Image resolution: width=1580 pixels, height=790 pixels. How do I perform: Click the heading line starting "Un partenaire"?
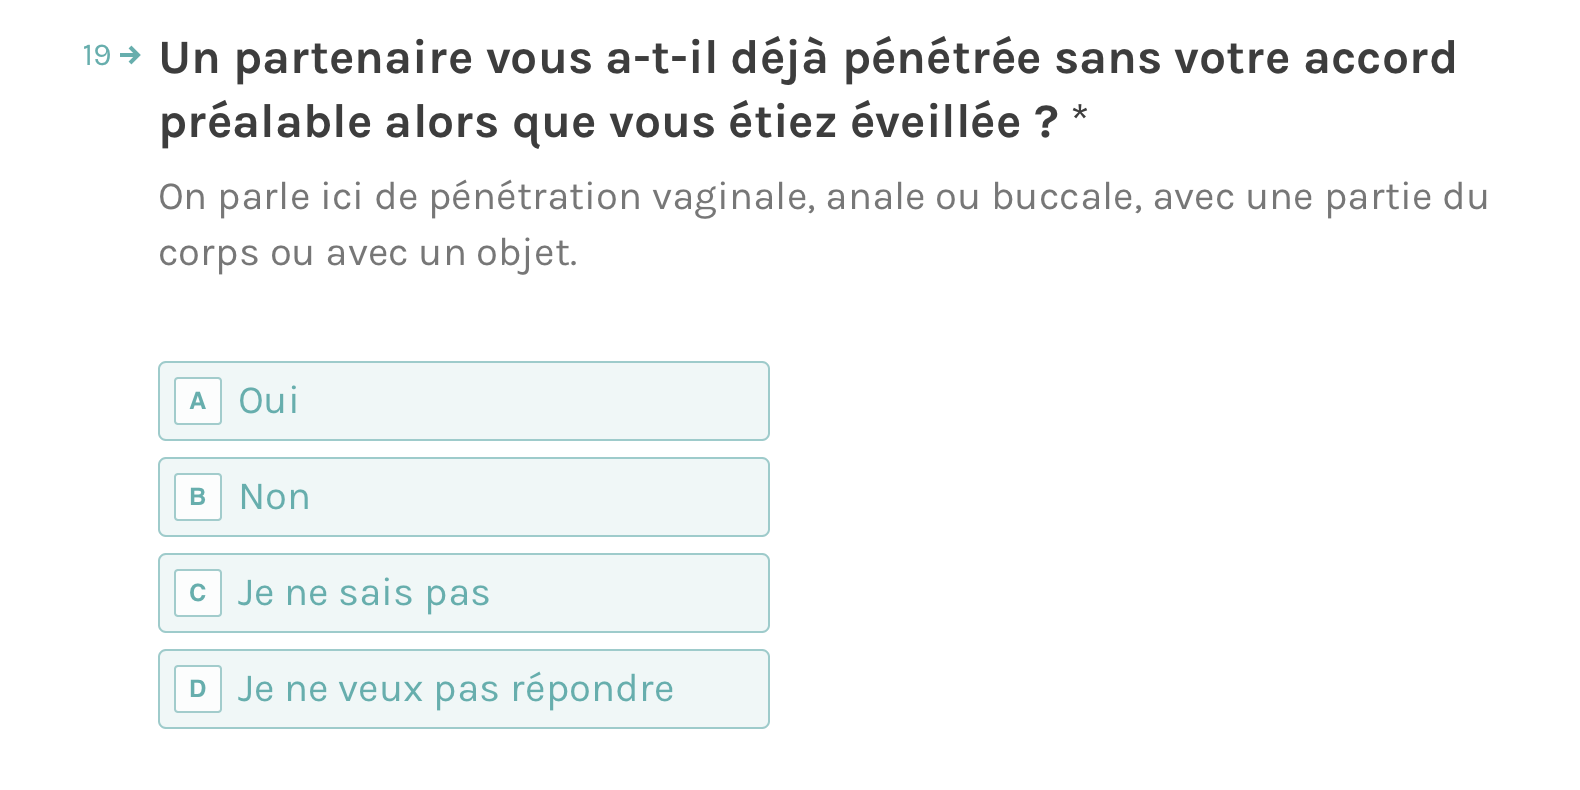click(x=807, y=58)
